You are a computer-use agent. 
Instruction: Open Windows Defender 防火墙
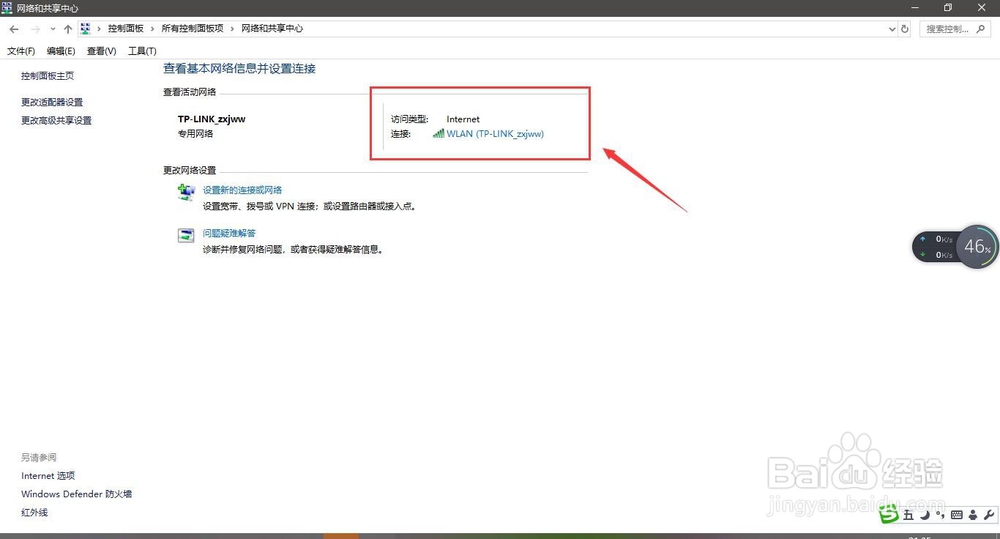77,494
